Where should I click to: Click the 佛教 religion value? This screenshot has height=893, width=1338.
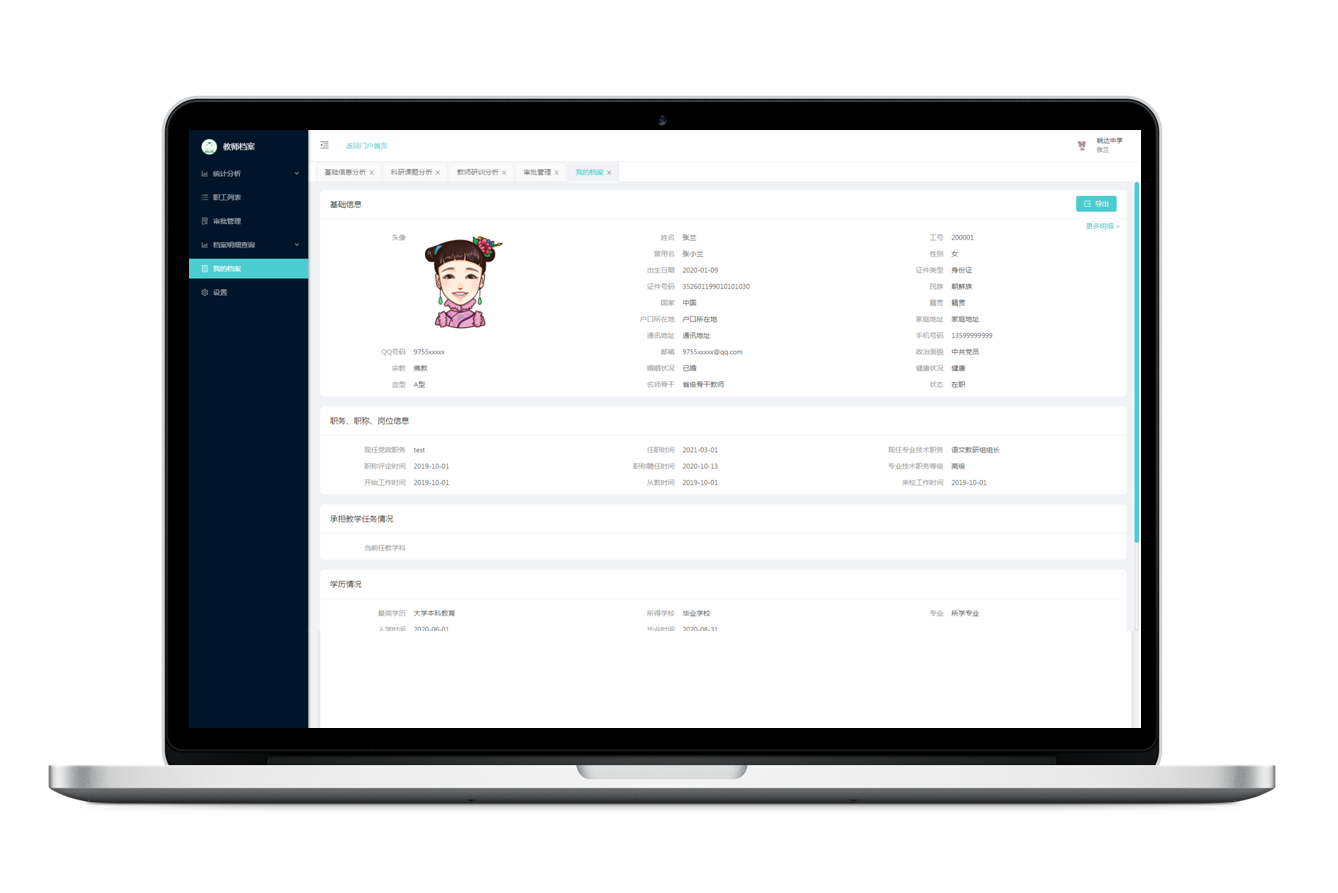point(420,368)
